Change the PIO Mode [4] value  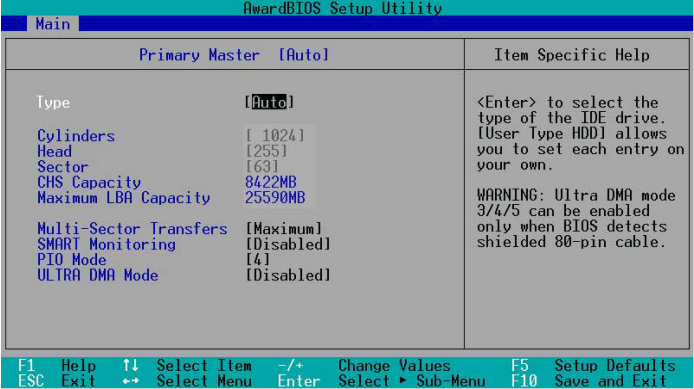click(258, 259)
